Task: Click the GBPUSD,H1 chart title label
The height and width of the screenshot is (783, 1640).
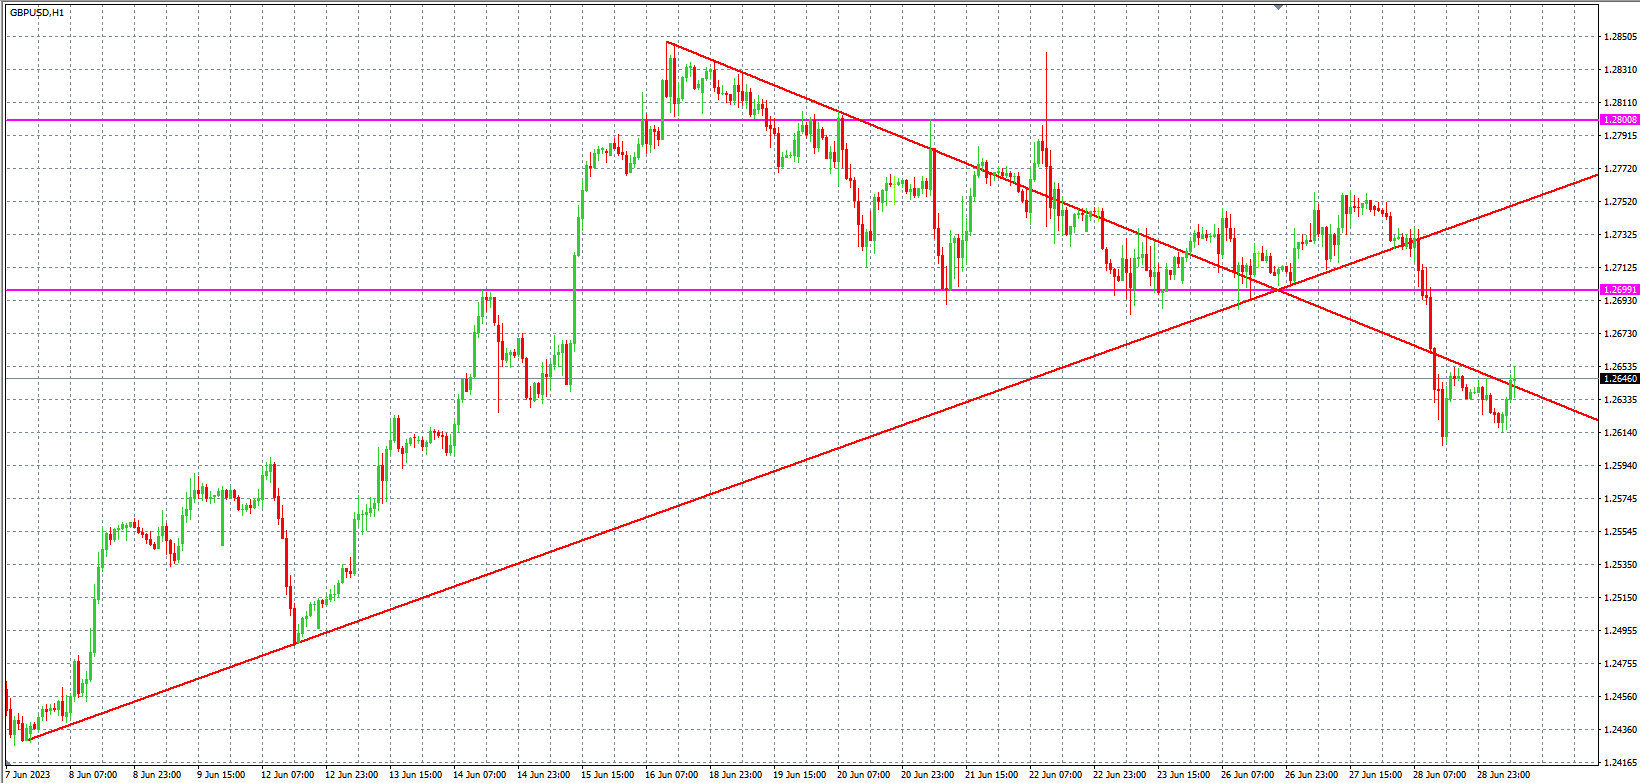Action: click(x=37, y=13)
